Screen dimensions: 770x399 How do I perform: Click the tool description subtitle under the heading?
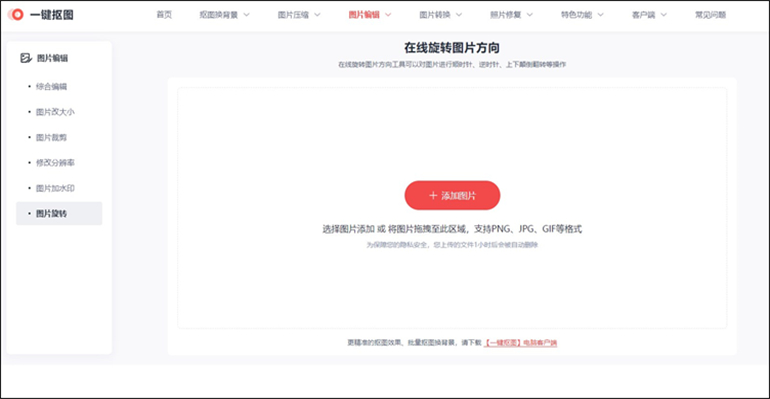(x=452, y=64)
